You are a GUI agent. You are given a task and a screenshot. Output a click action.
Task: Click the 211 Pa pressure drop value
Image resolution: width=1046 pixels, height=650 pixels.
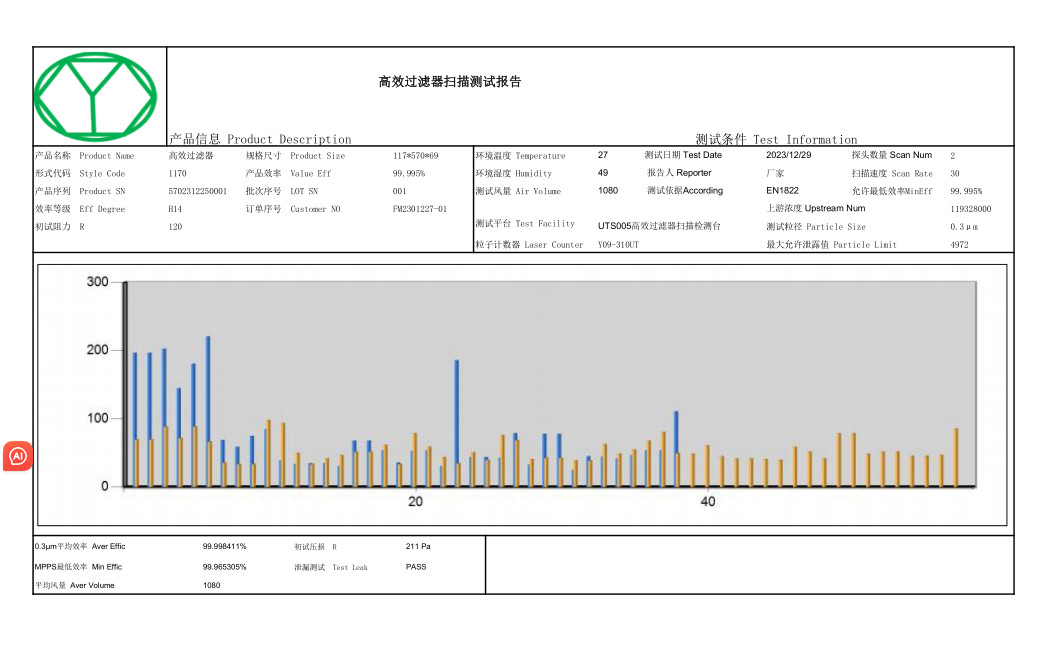[x=418, y=547]
